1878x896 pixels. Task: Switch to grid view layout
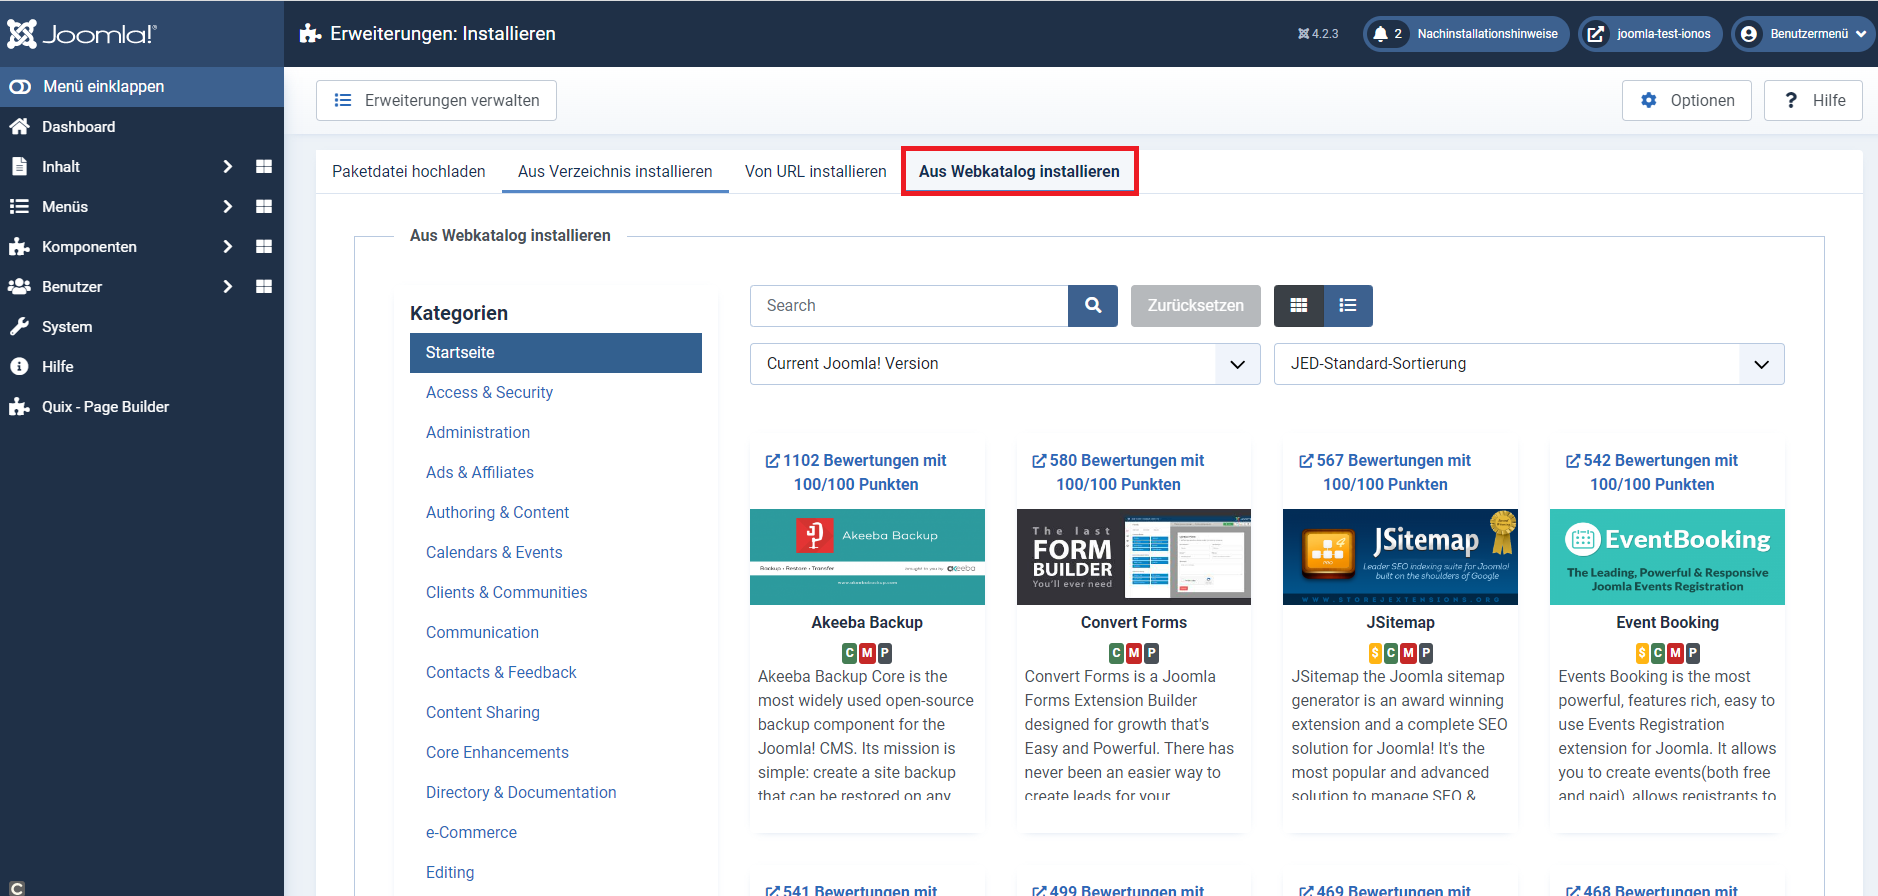pos(1299,306)
